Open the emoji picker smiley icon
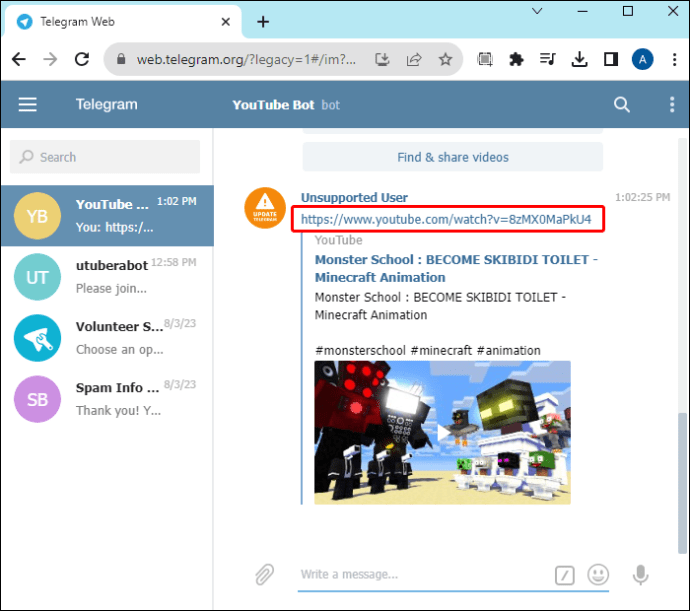Screen dimensions: 690x611 (598, 574)
